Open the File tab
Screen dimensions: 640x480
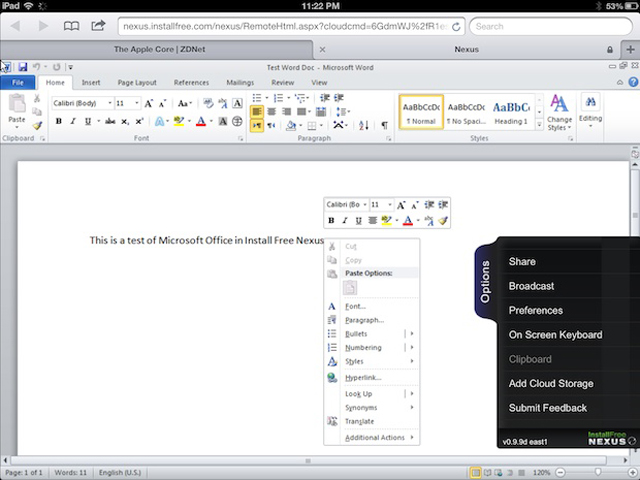[18, 82]
